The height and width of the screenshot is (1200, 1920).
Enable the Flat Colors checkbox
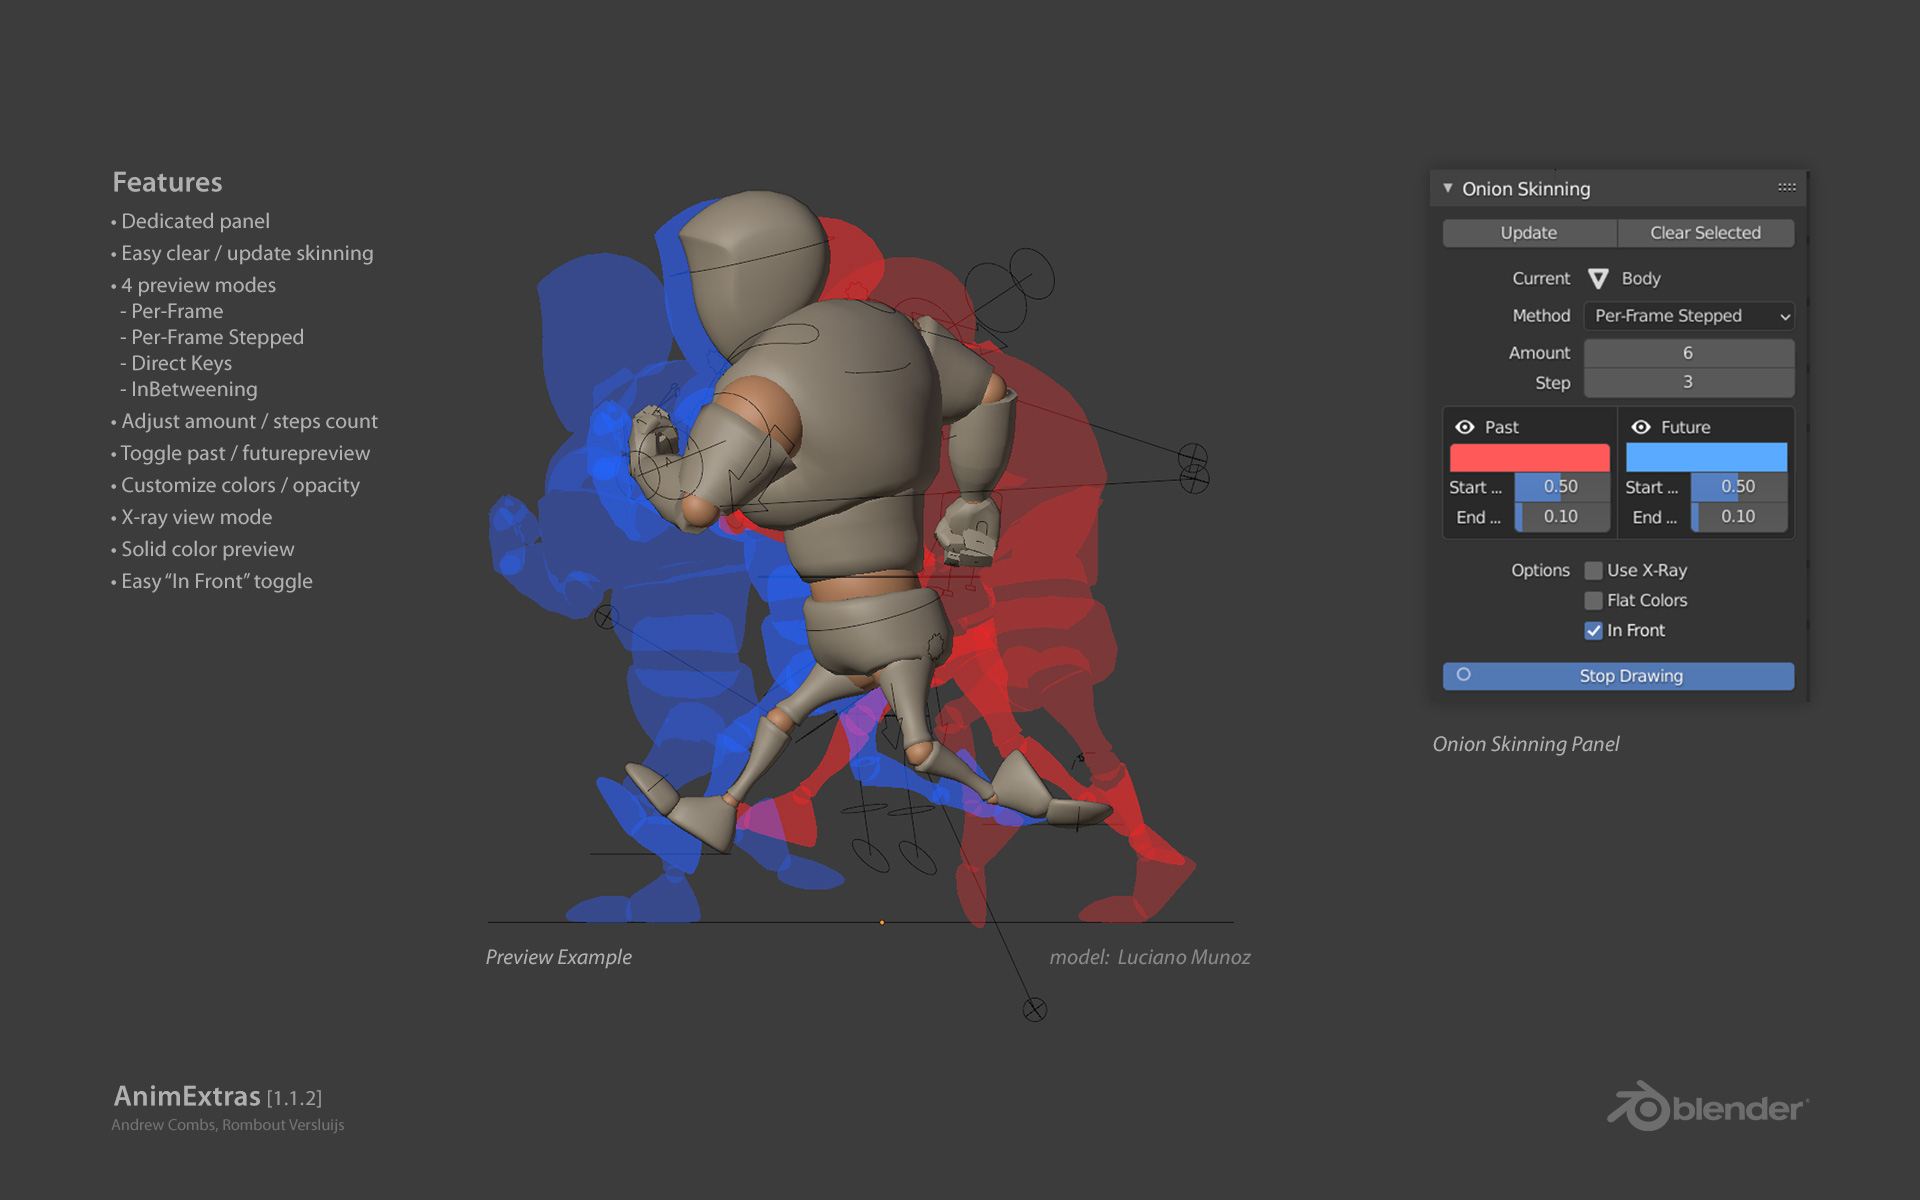[x=1593, y=601]
